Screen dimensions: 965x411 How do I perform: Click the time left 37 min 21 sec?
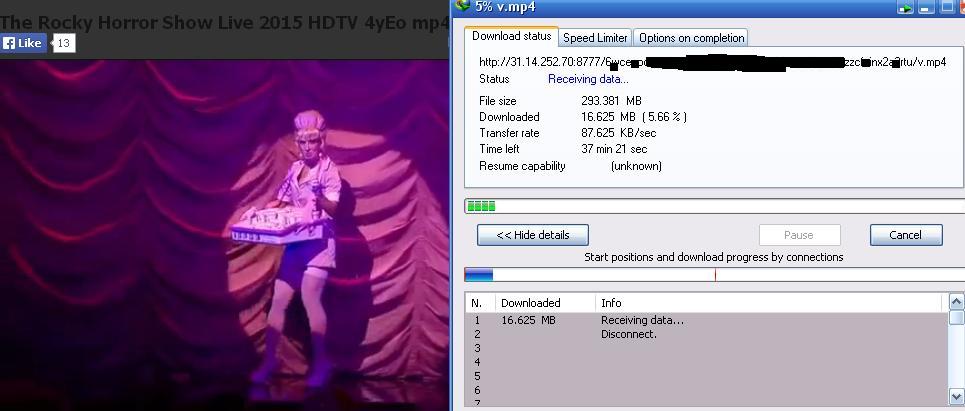[614, 149]
